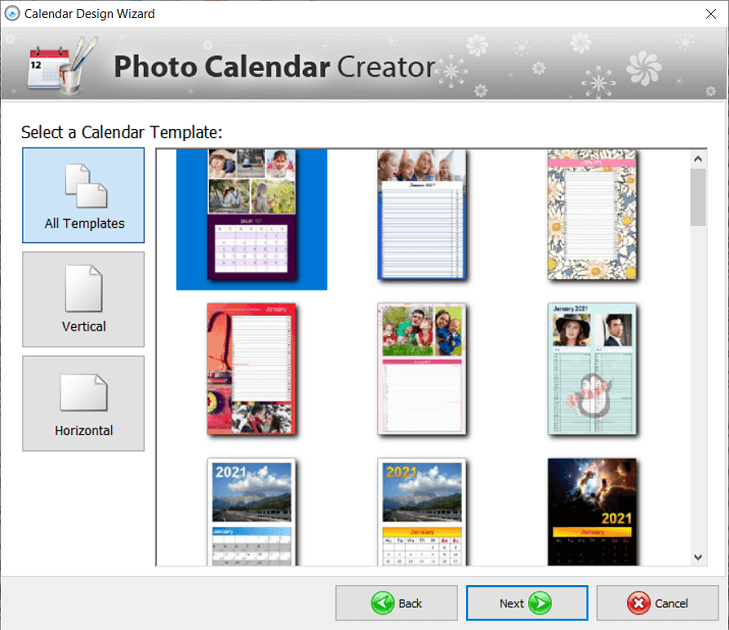Close the Calendar Design Wizard window
This screenshot has height=630, width=729.
click(x=710, y=14)
